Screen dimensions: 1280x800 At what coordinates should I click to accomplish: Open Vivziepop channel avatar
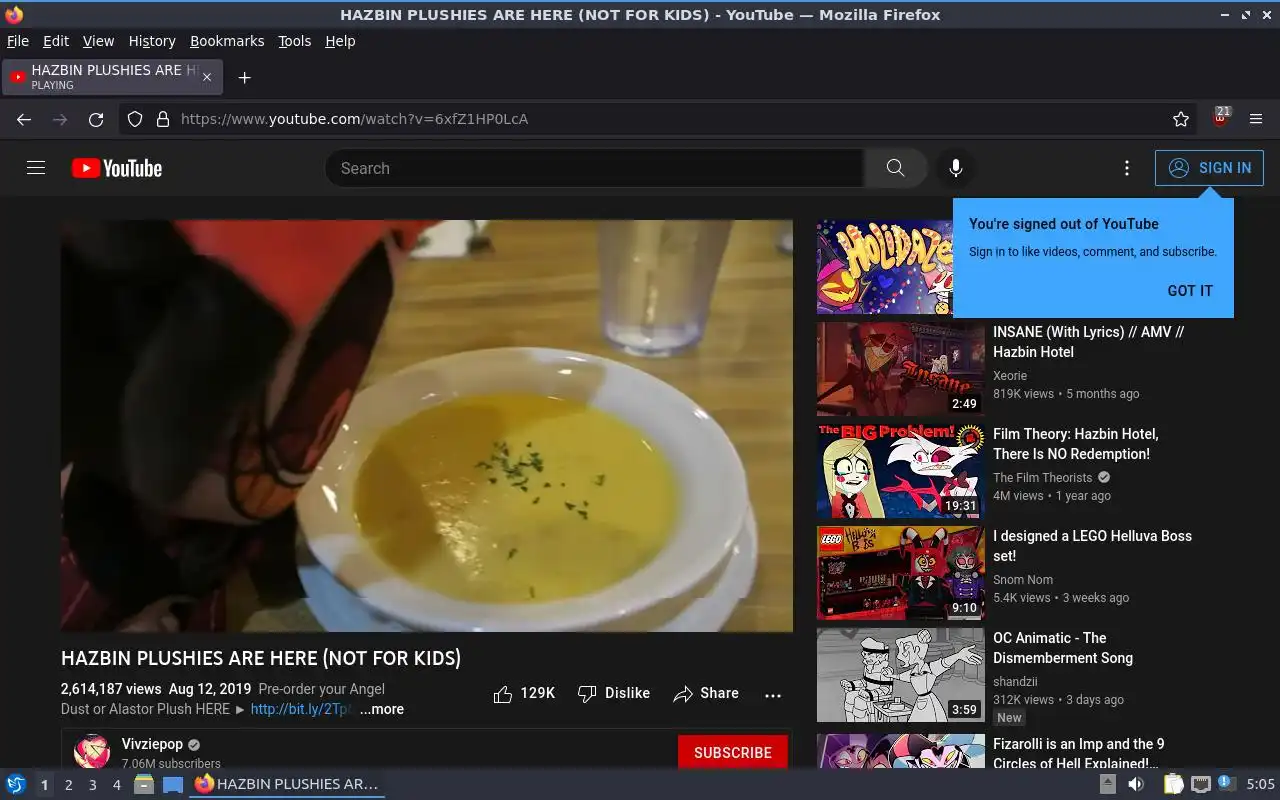[92, 752]
